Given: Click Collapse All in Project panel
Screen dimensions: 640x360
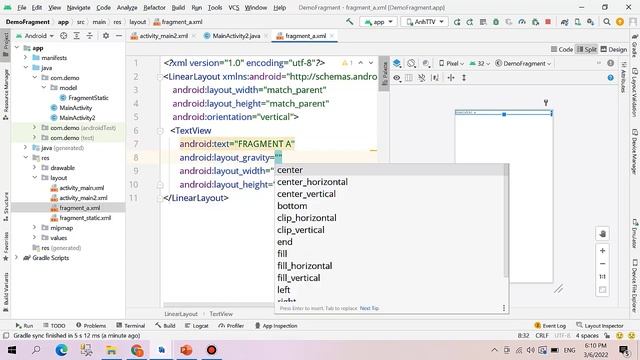Looking at the screenshot, I should [89, 36].
